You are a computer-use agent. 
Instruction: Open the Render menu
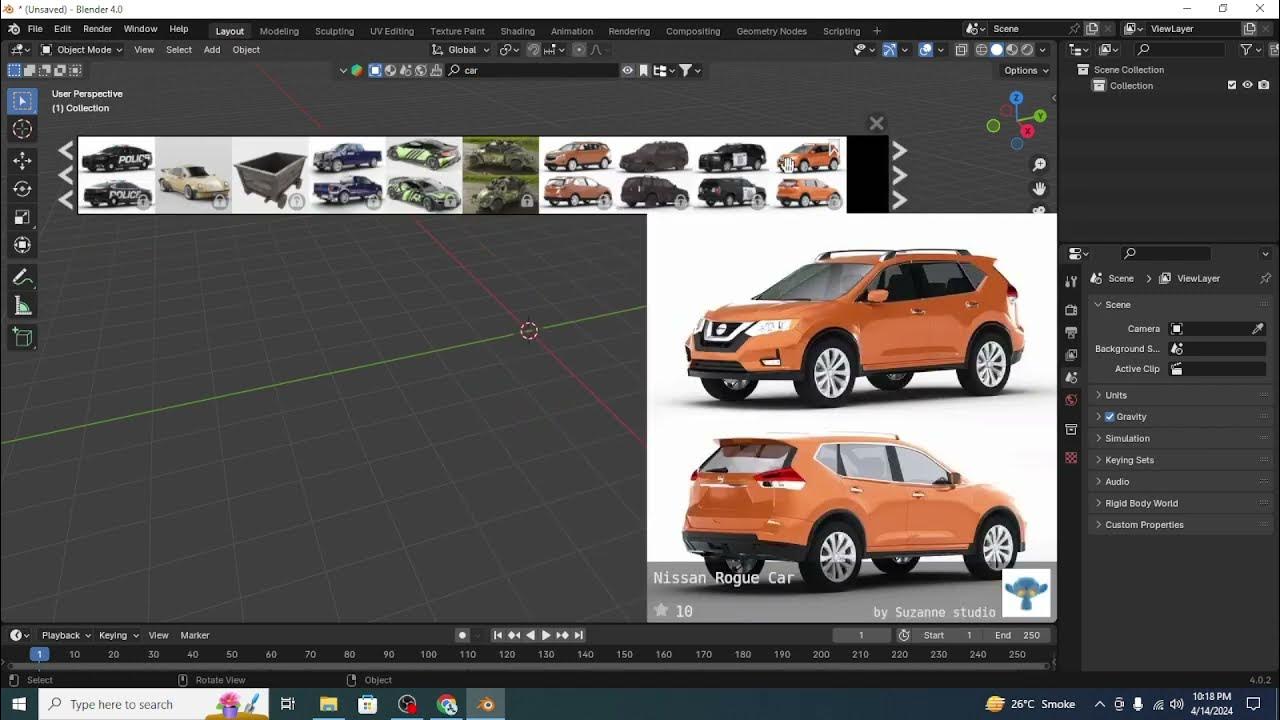[x=97, y=29]
